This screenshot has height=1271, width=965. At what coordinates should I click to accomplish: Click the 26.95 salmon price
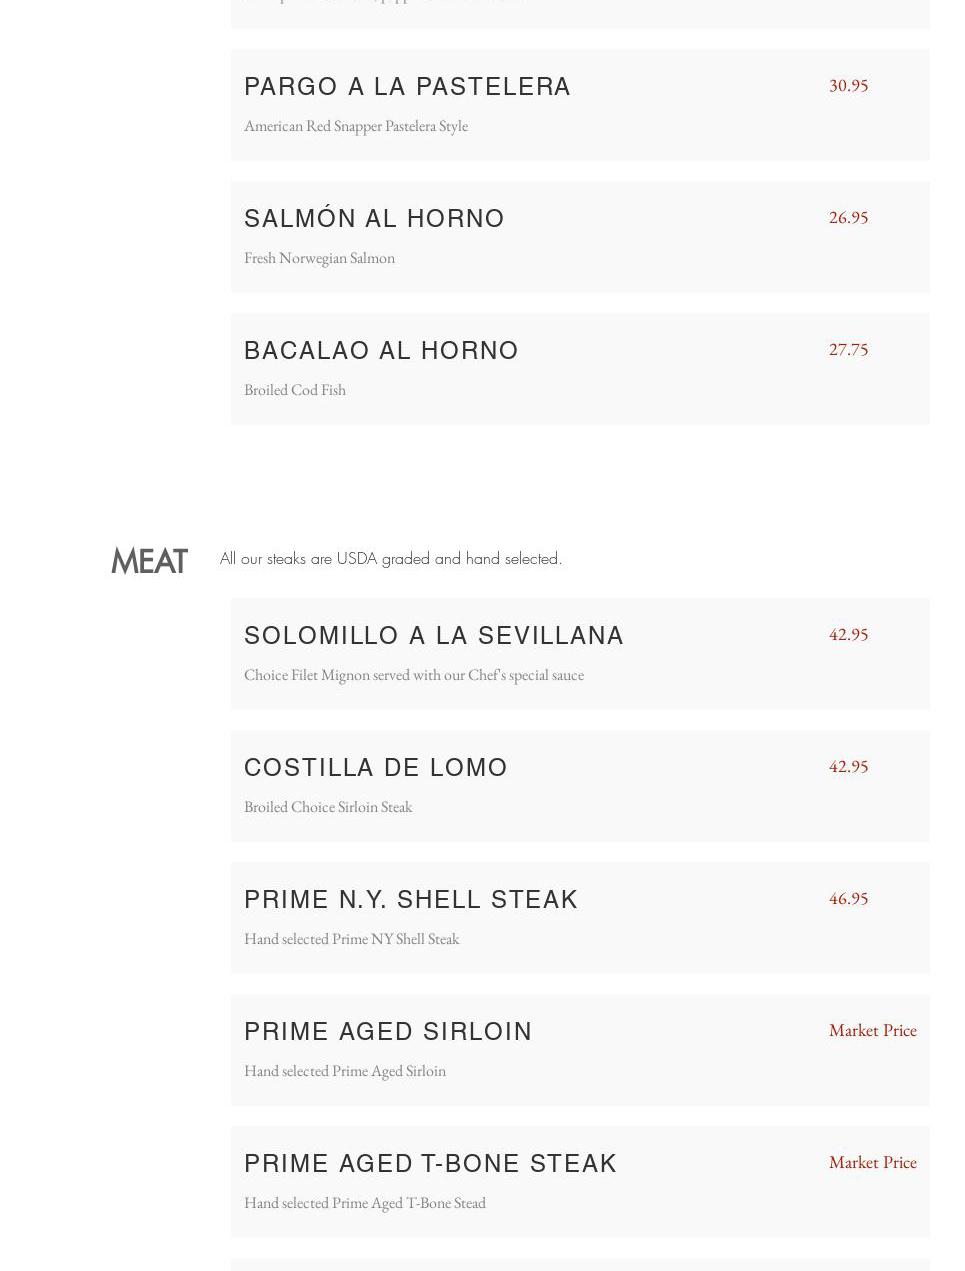coord(848,217)
